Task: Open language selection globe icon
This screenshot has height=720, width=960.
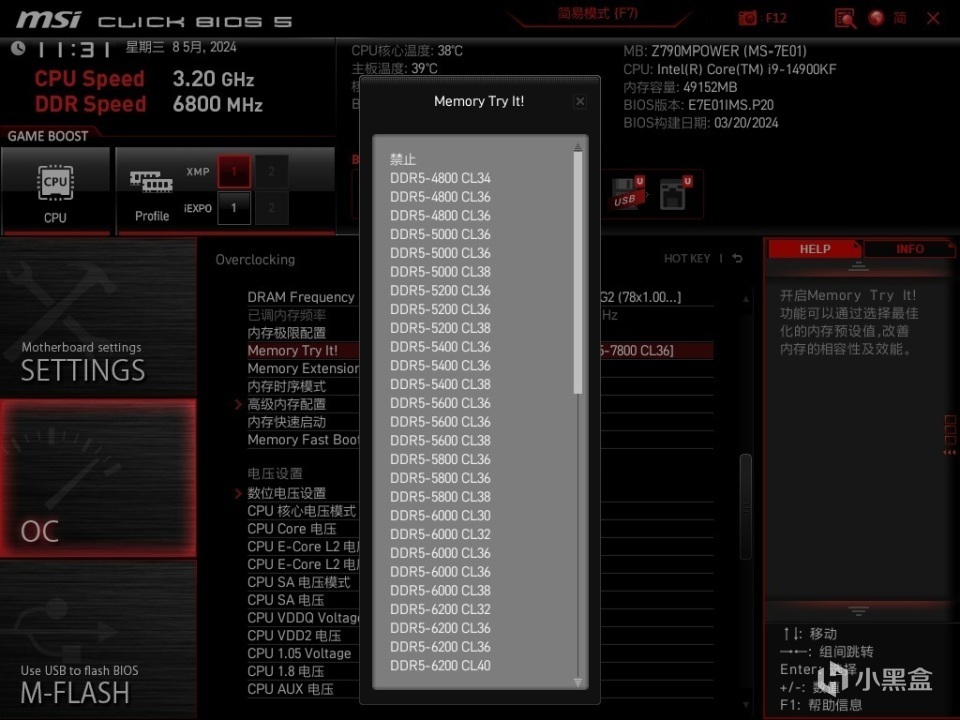Action: (877, 18)
